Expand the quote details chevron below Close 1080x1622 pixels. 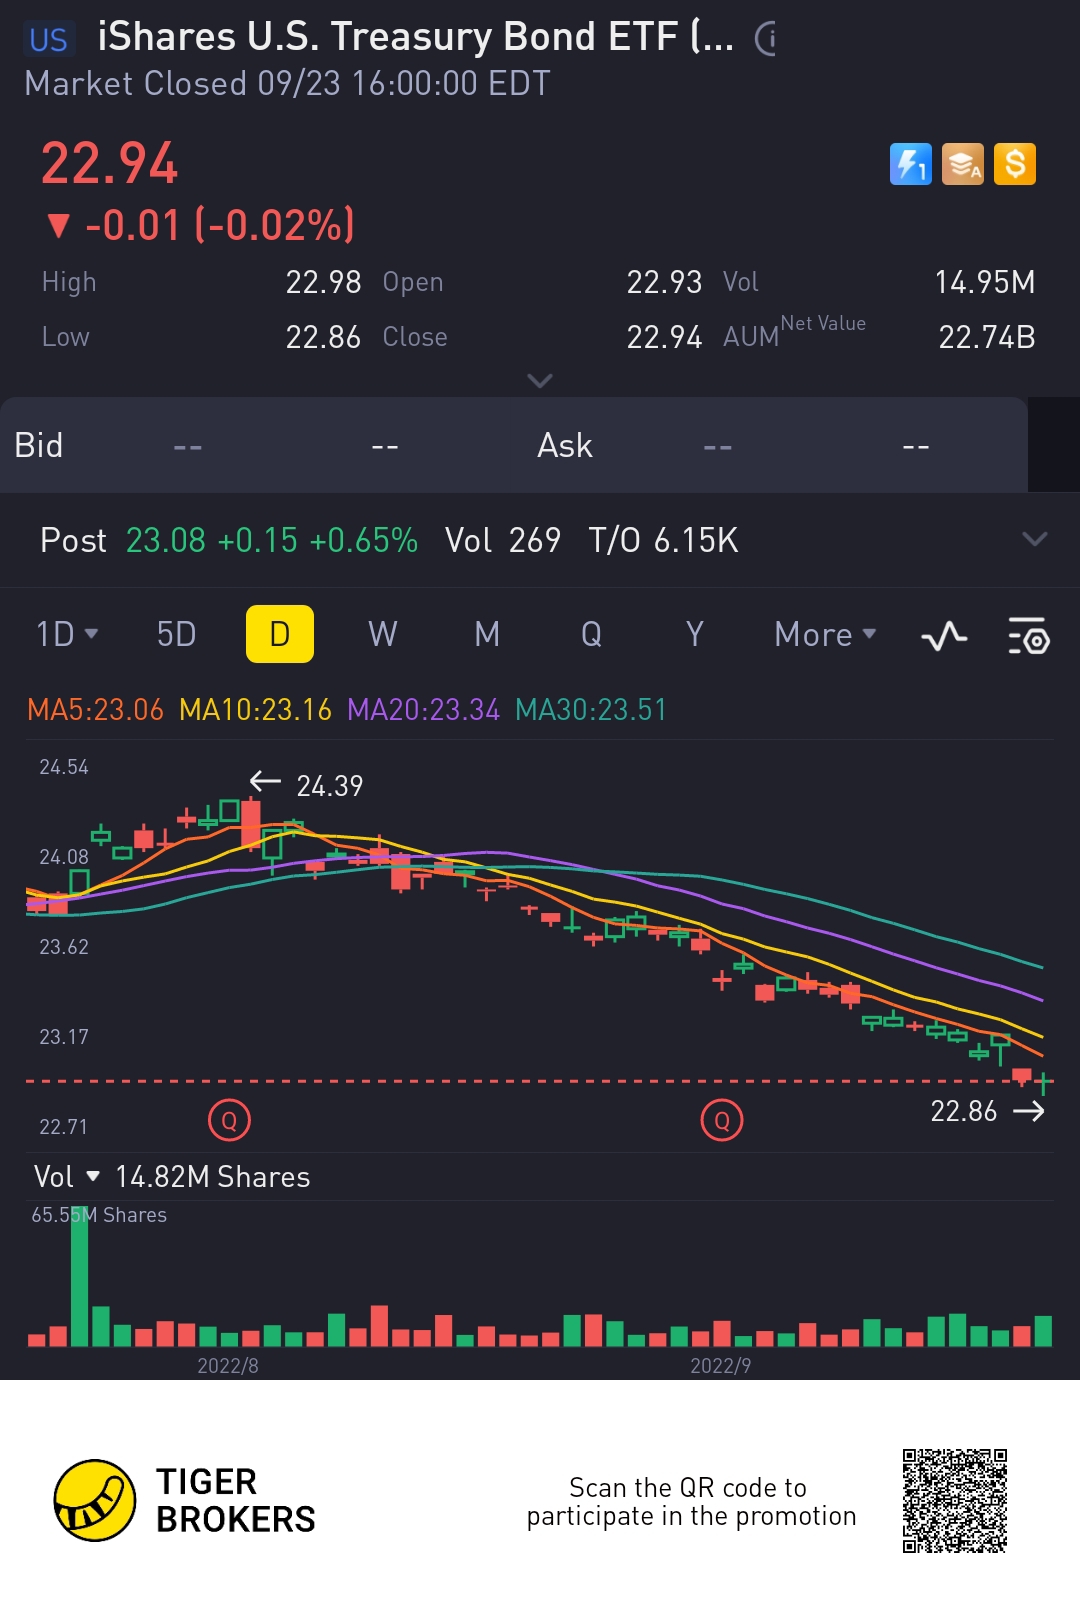pos(540,381)
